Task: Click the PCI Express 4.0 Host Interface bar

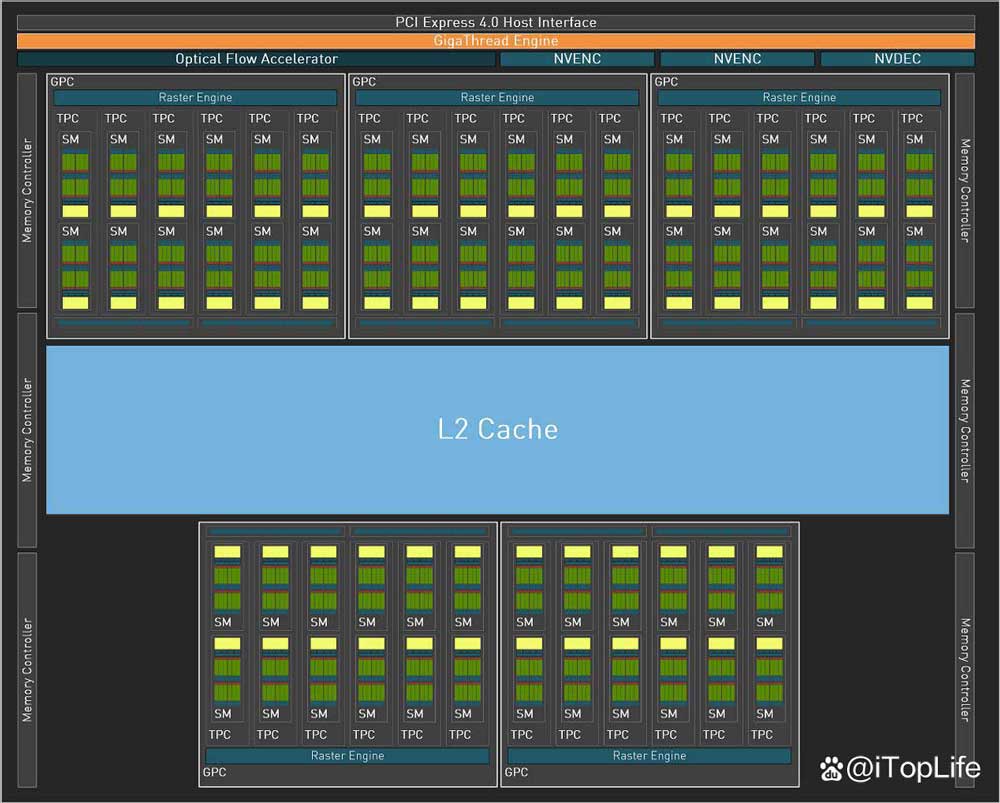Action: coord(496,22)
